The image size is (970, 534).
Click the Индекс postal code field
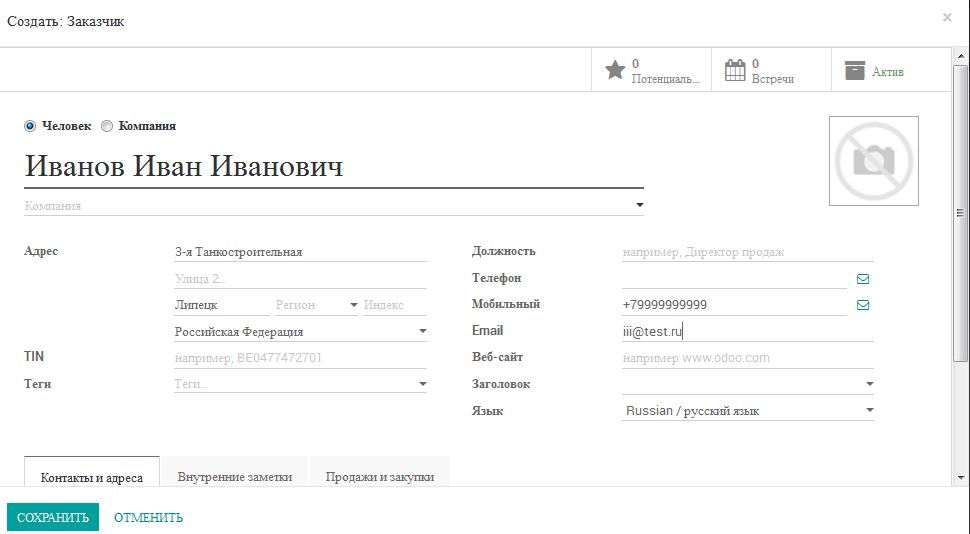tap(395, 305)
